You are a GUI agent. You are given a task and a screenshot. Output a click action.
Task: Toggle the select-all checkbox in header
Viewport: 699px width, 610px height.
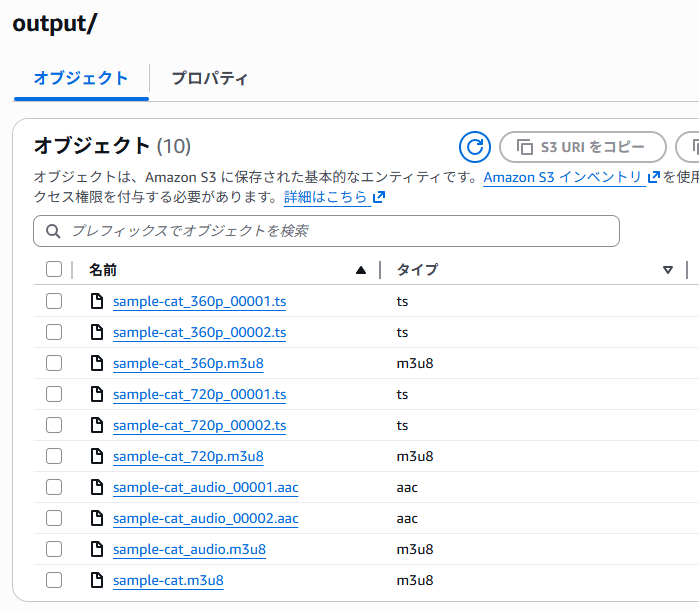coord(54,269)
